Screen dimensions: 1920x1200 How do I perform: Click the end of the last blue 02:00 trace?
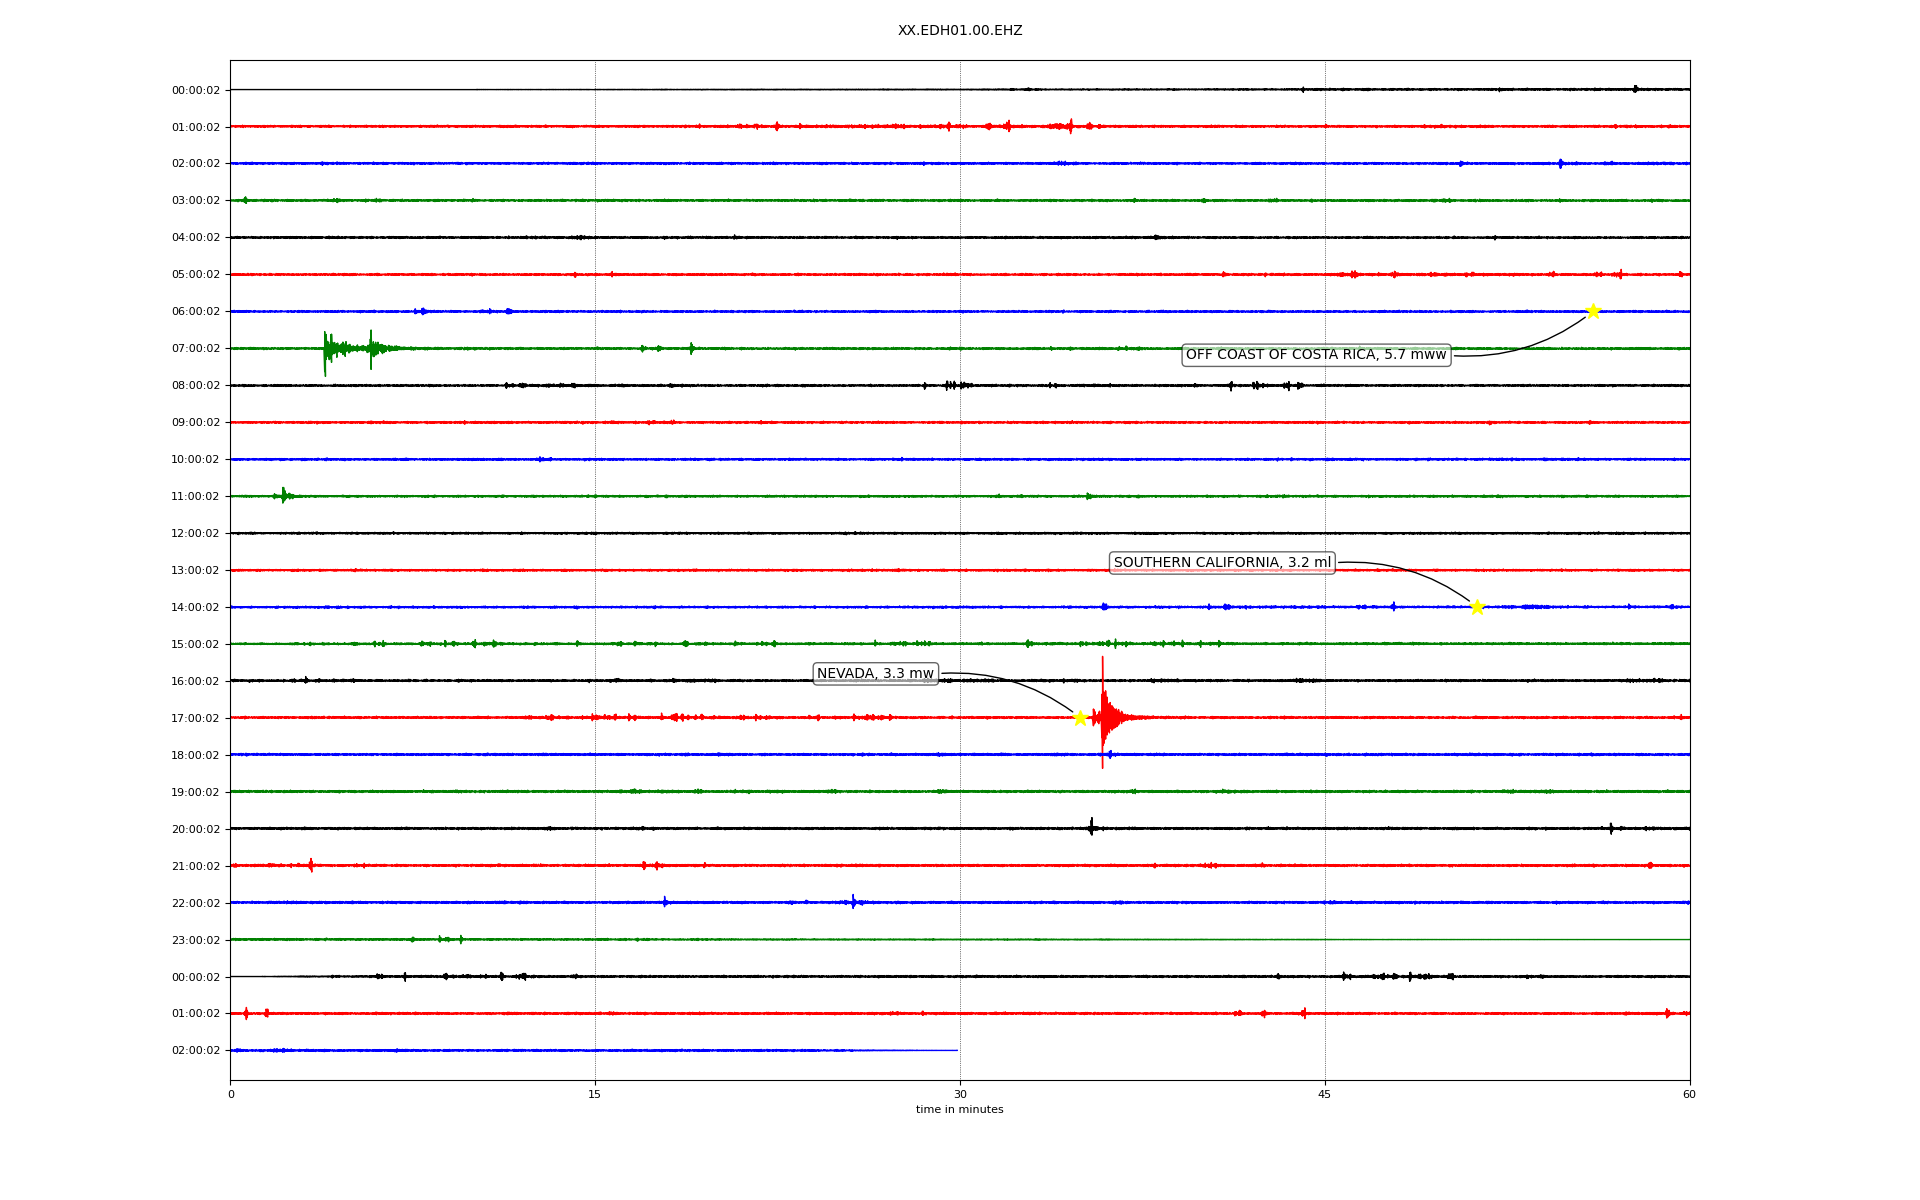[x=955, y=1050]
